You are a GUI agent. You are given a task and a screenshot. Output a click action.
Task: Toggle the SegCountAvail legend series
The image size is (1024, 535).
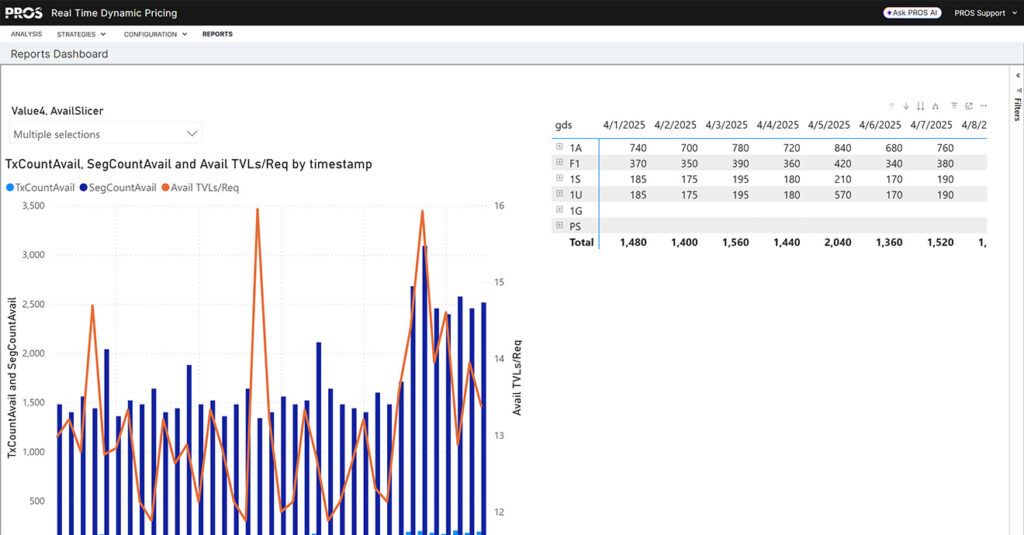(116, 187)
